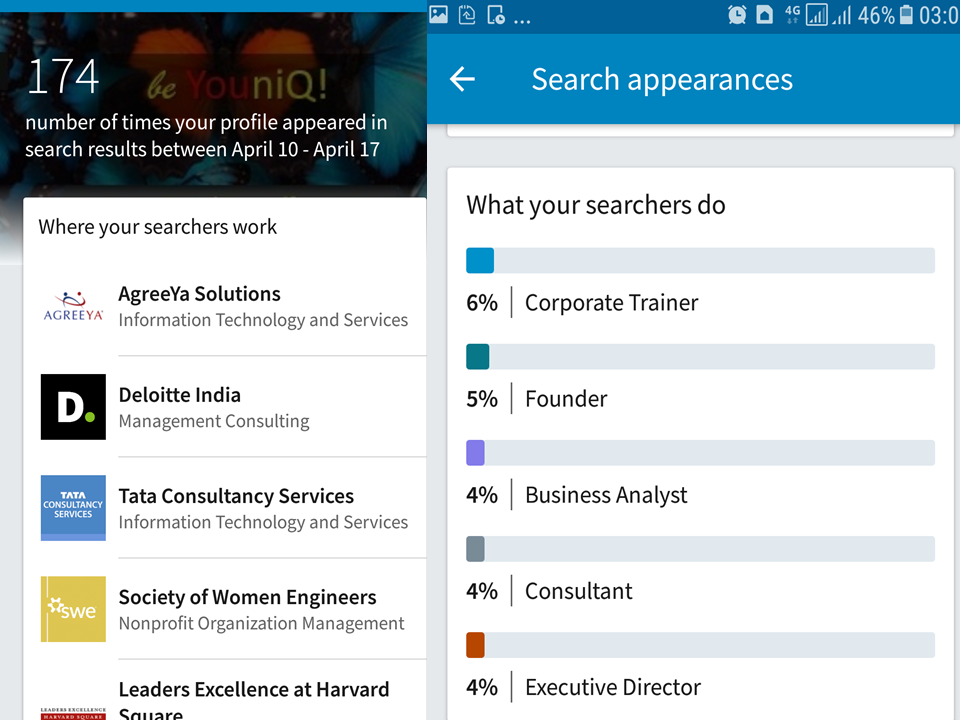The height and width of the screenshot is (720, 960).
Task: Open Tata Consultancy Services entry
Action: coord(263,508)
